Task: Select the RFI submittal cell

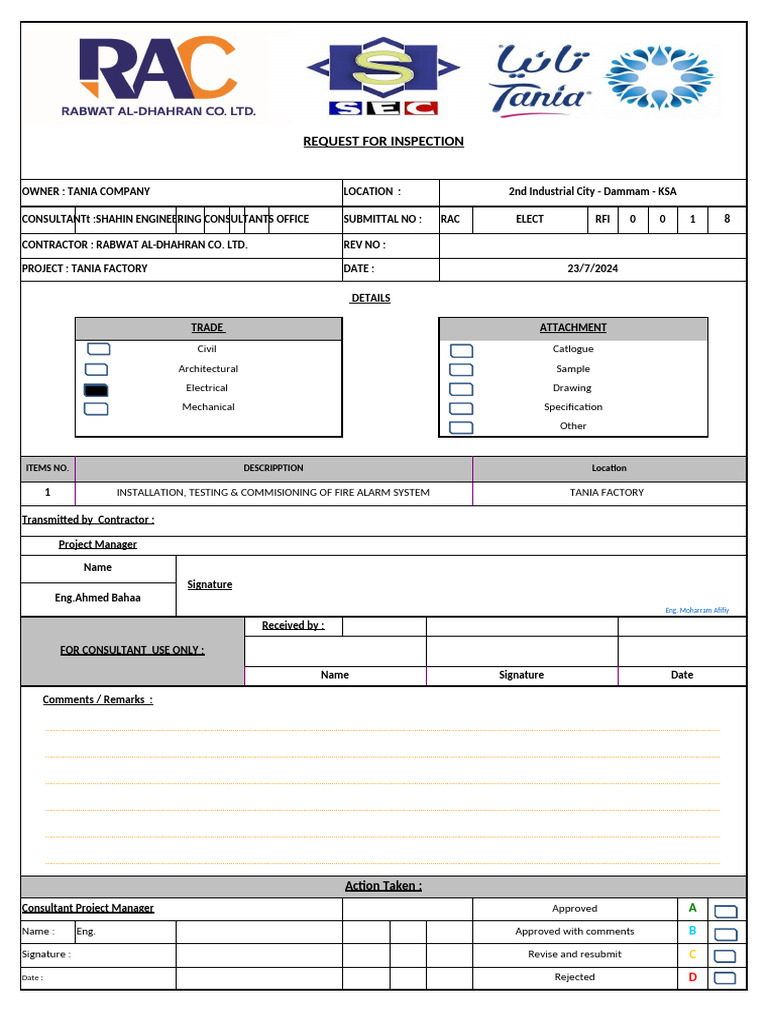Action: (603, 219)
